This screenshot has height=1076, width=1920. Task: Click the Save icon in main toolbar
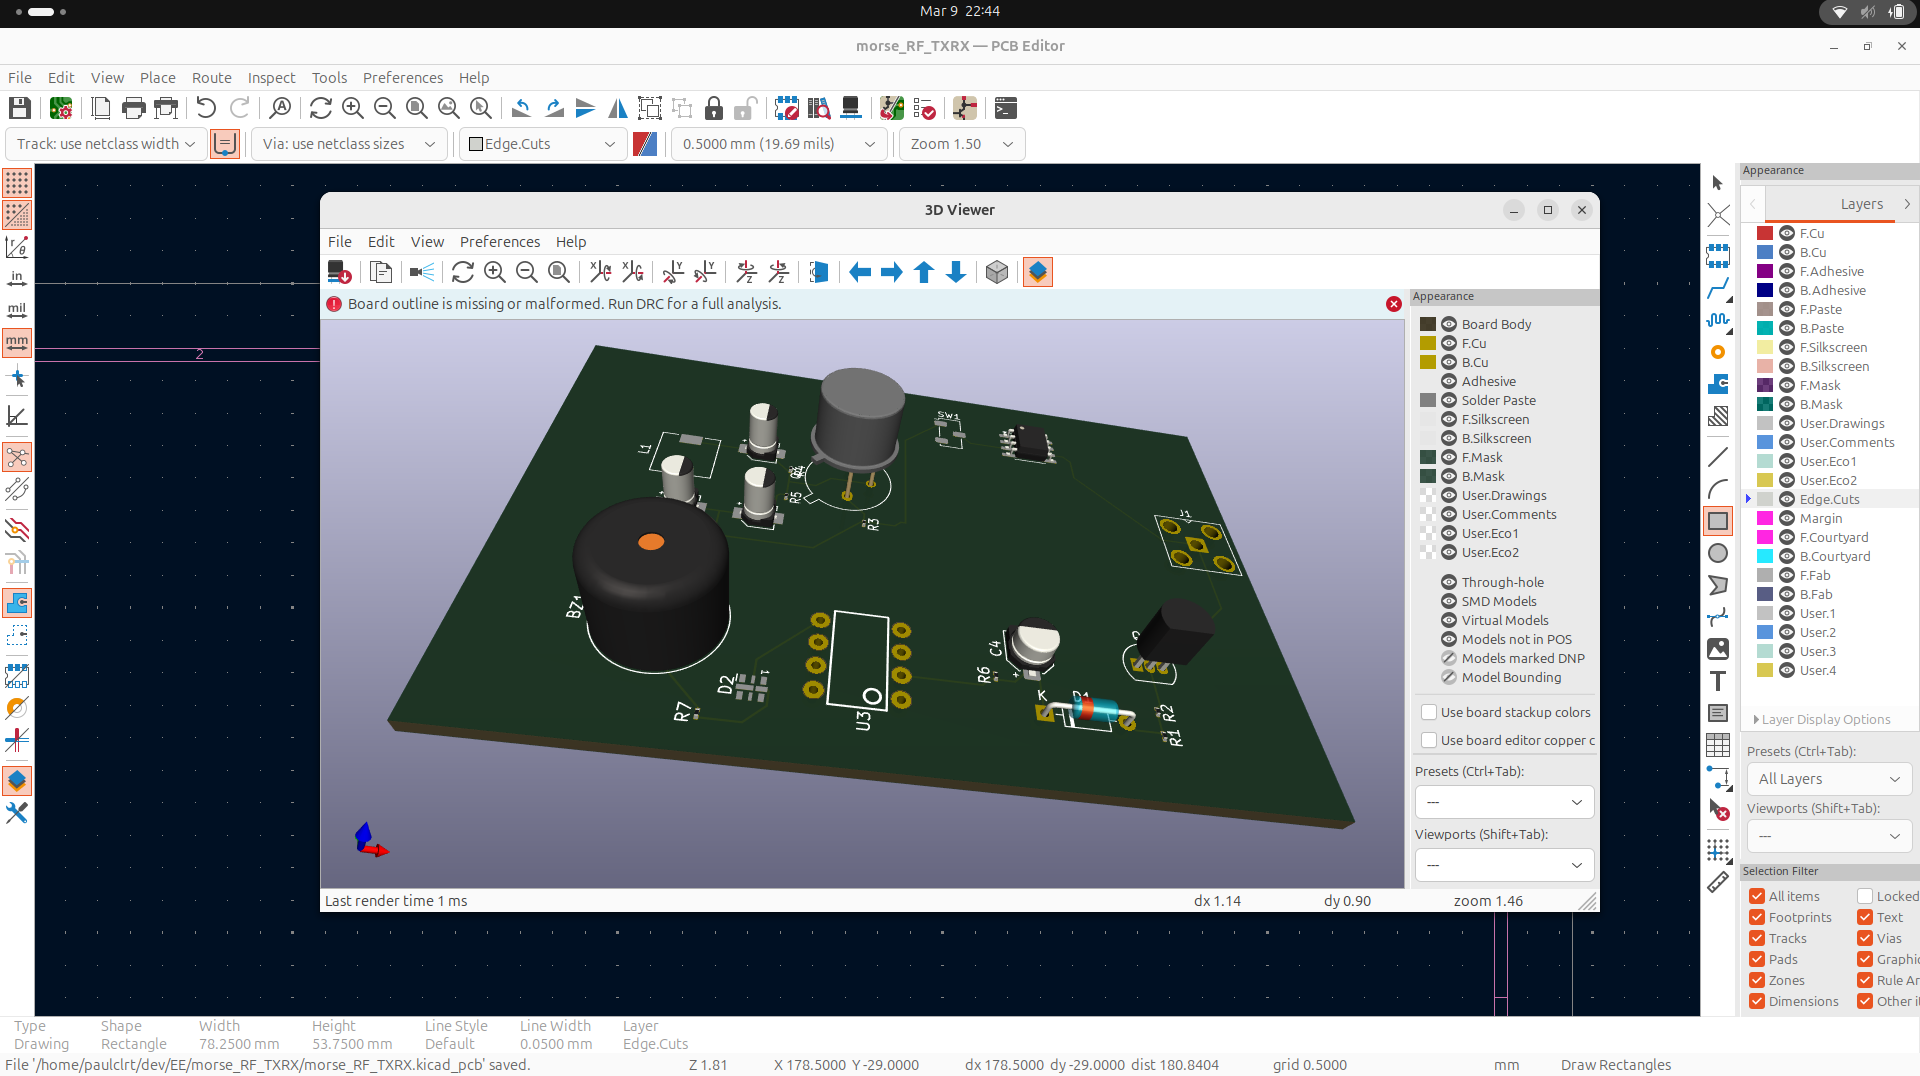[x=19, y=108]
